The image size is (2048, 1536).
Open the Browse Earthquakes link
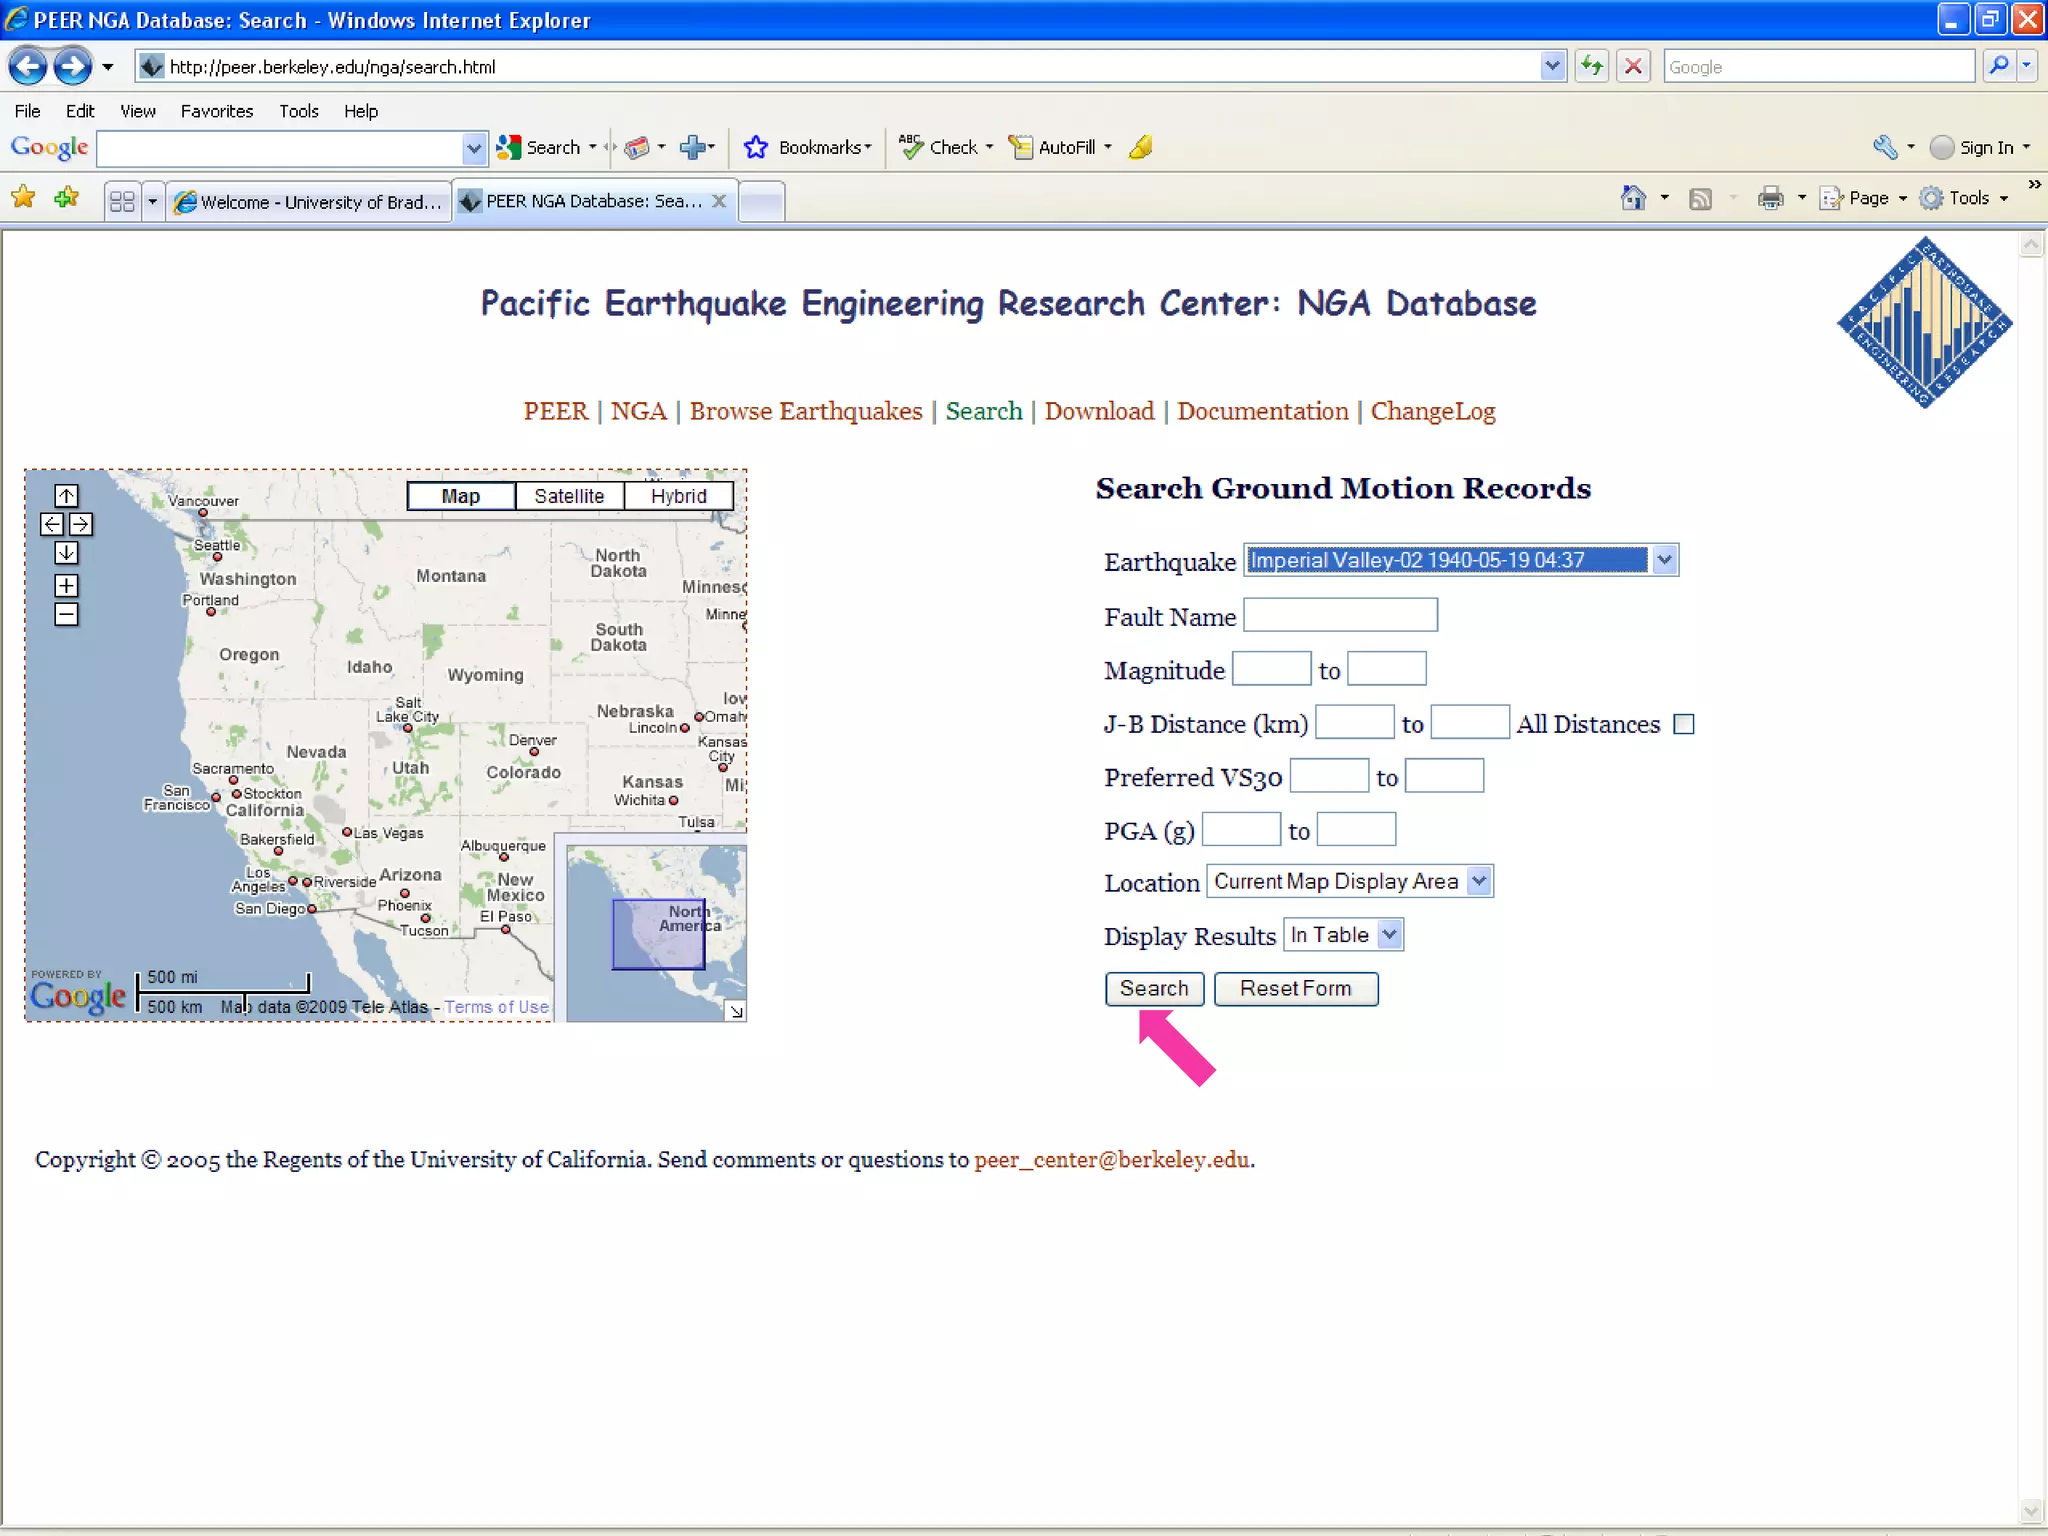(x=805, y=411)
